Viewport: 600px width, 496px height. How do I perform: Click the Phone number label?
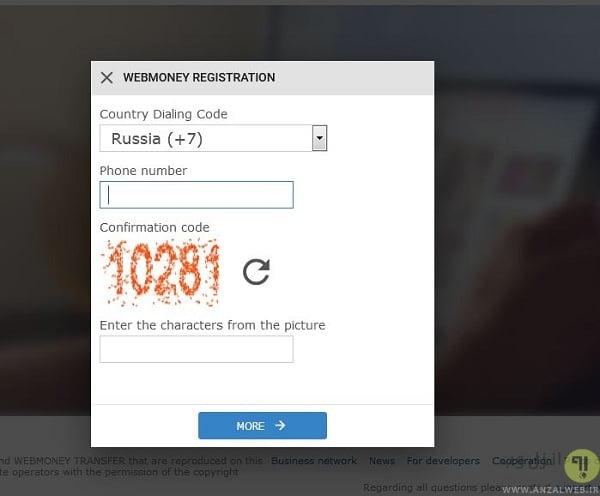[x=143, y=170]
